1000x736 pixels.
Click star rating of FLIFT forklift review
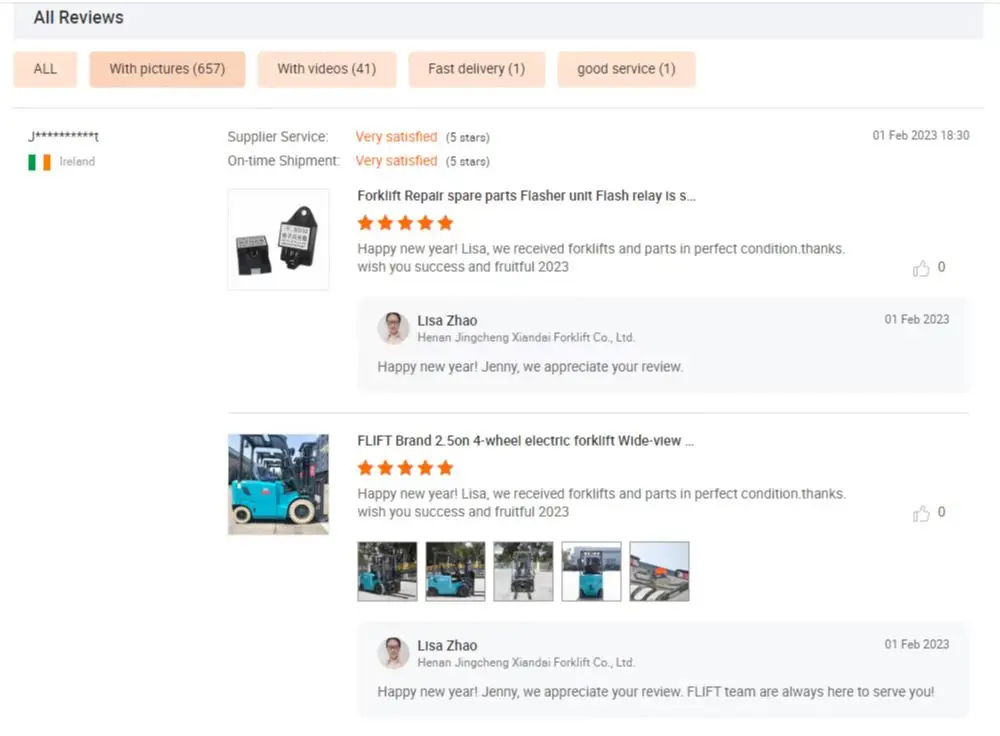coord(405,468)
